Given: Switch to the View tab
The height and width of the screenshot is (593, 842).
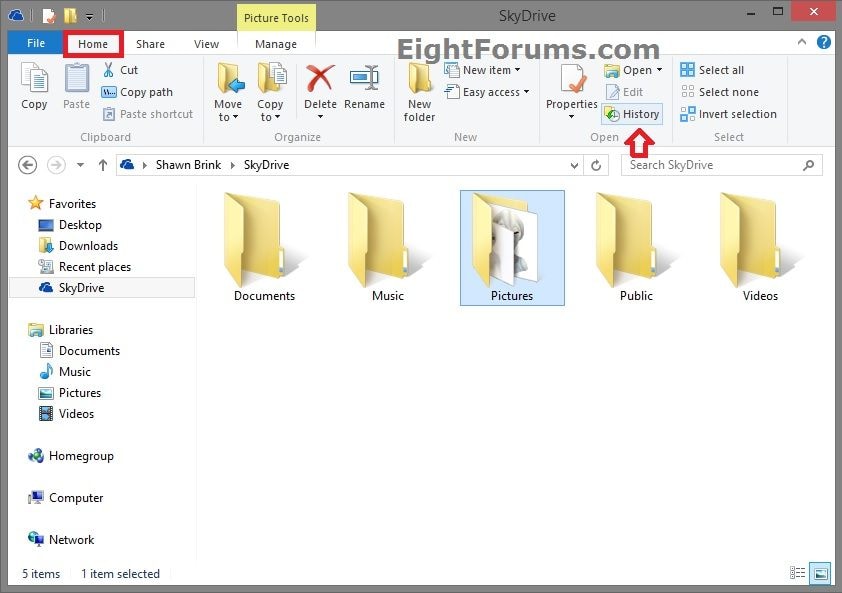Looking at the screenshot, I should point(206,44).
